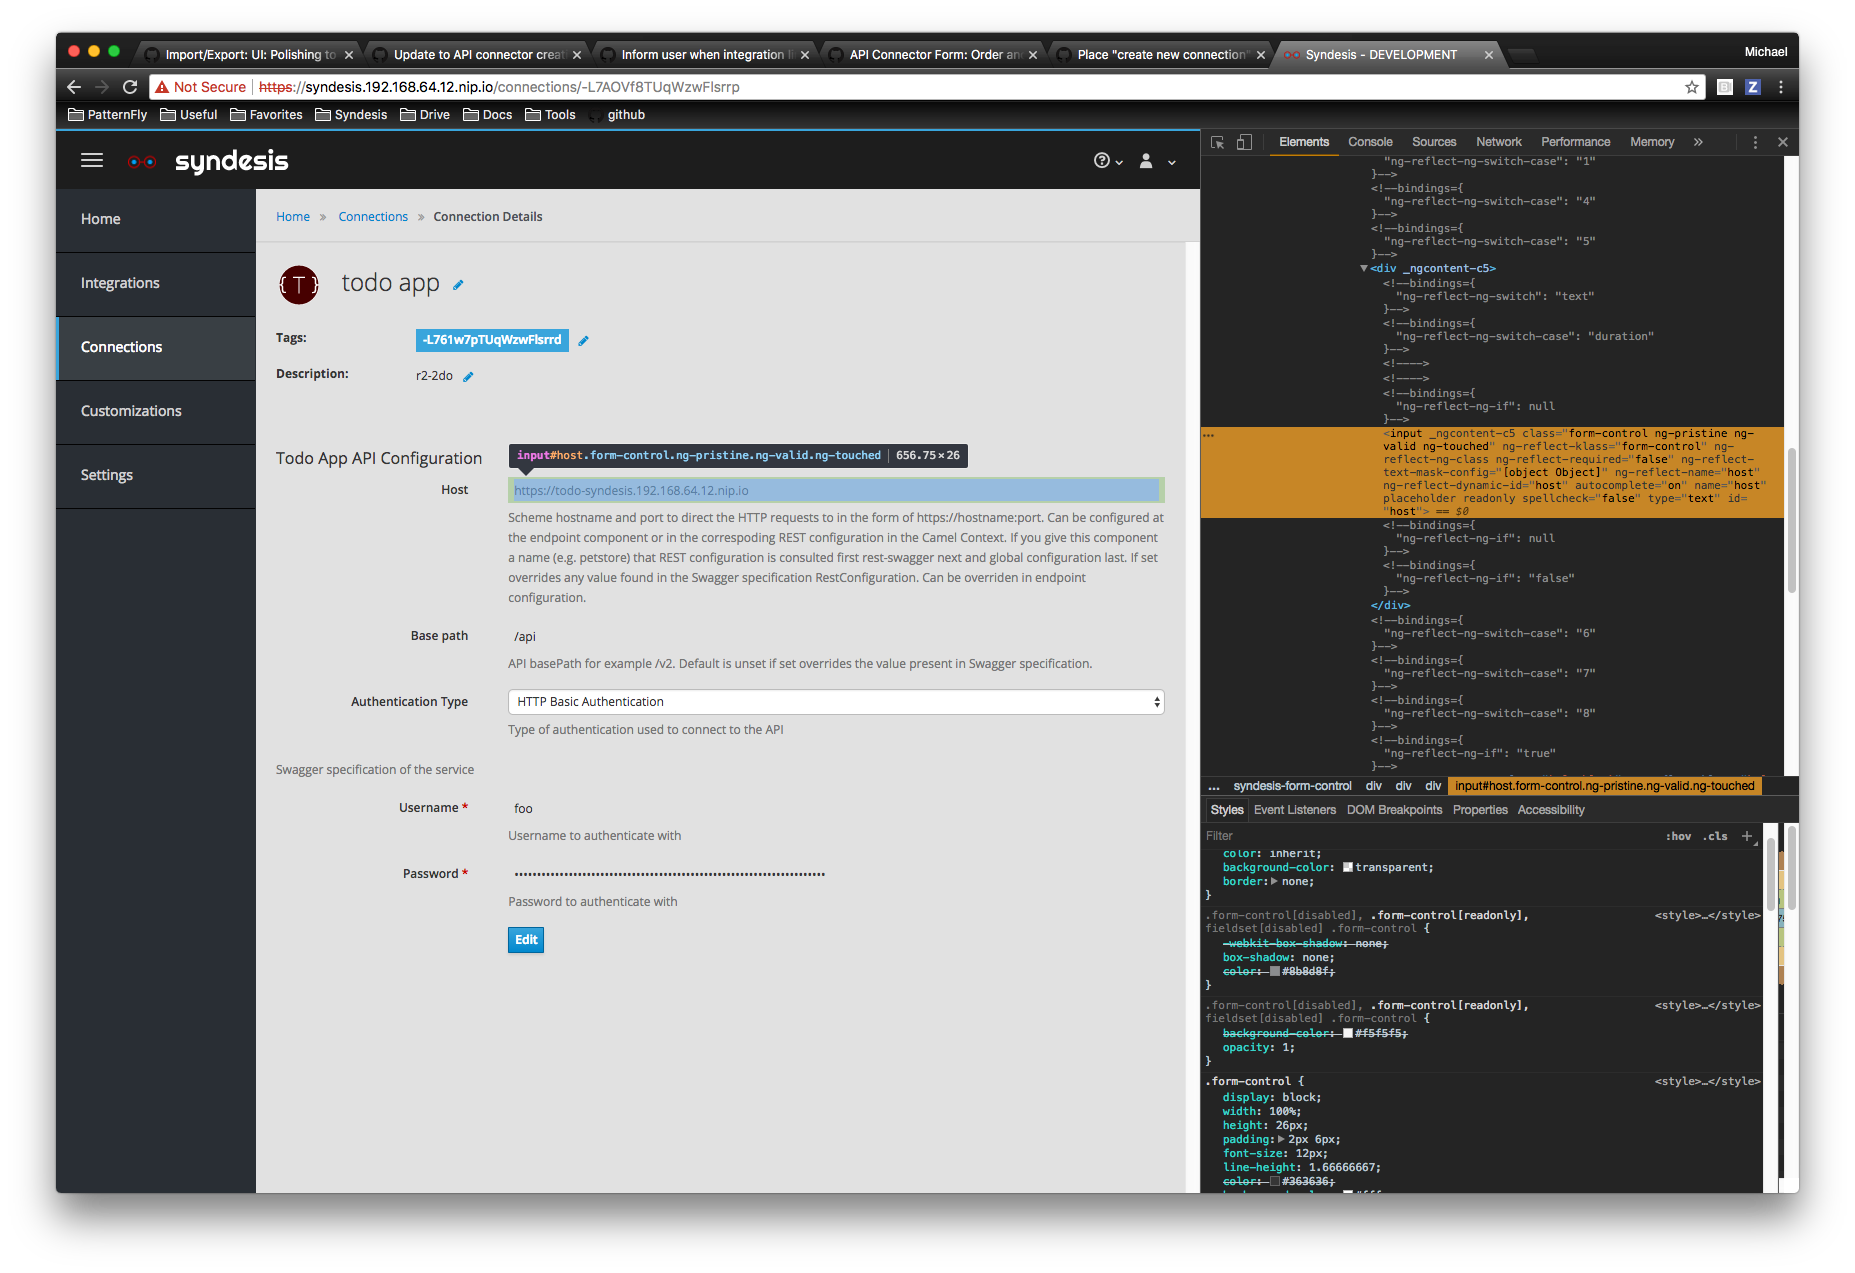Image resolution: width=1855 pixels, height=1273 pixels.
Task: Open the PatternFly bookmarks folder
Action: pyautogui.click(x=108, y=115)
